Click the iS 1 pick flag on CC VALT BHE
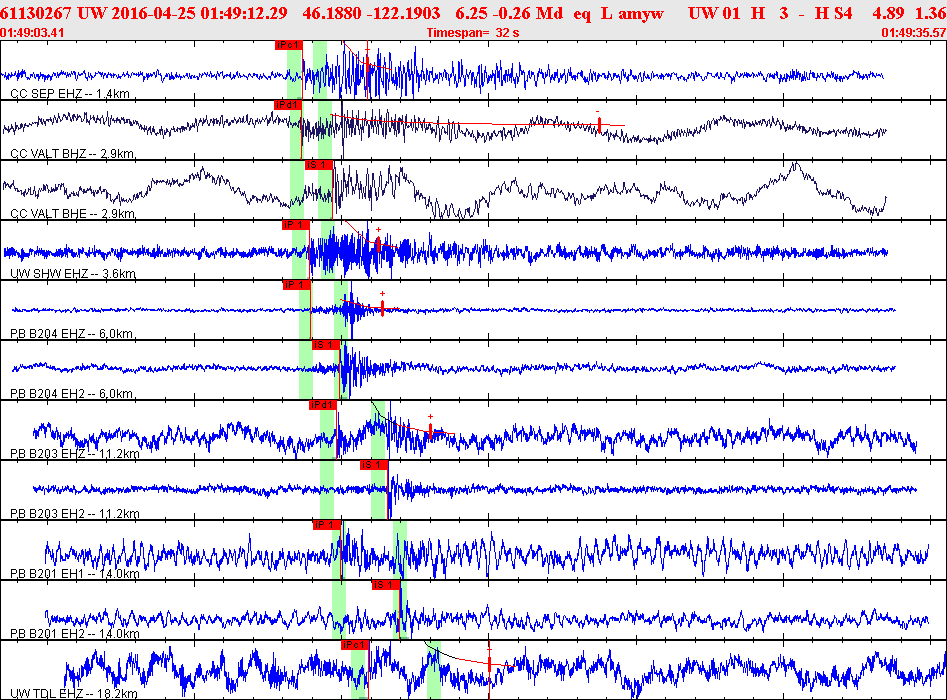 click(318, 165)
